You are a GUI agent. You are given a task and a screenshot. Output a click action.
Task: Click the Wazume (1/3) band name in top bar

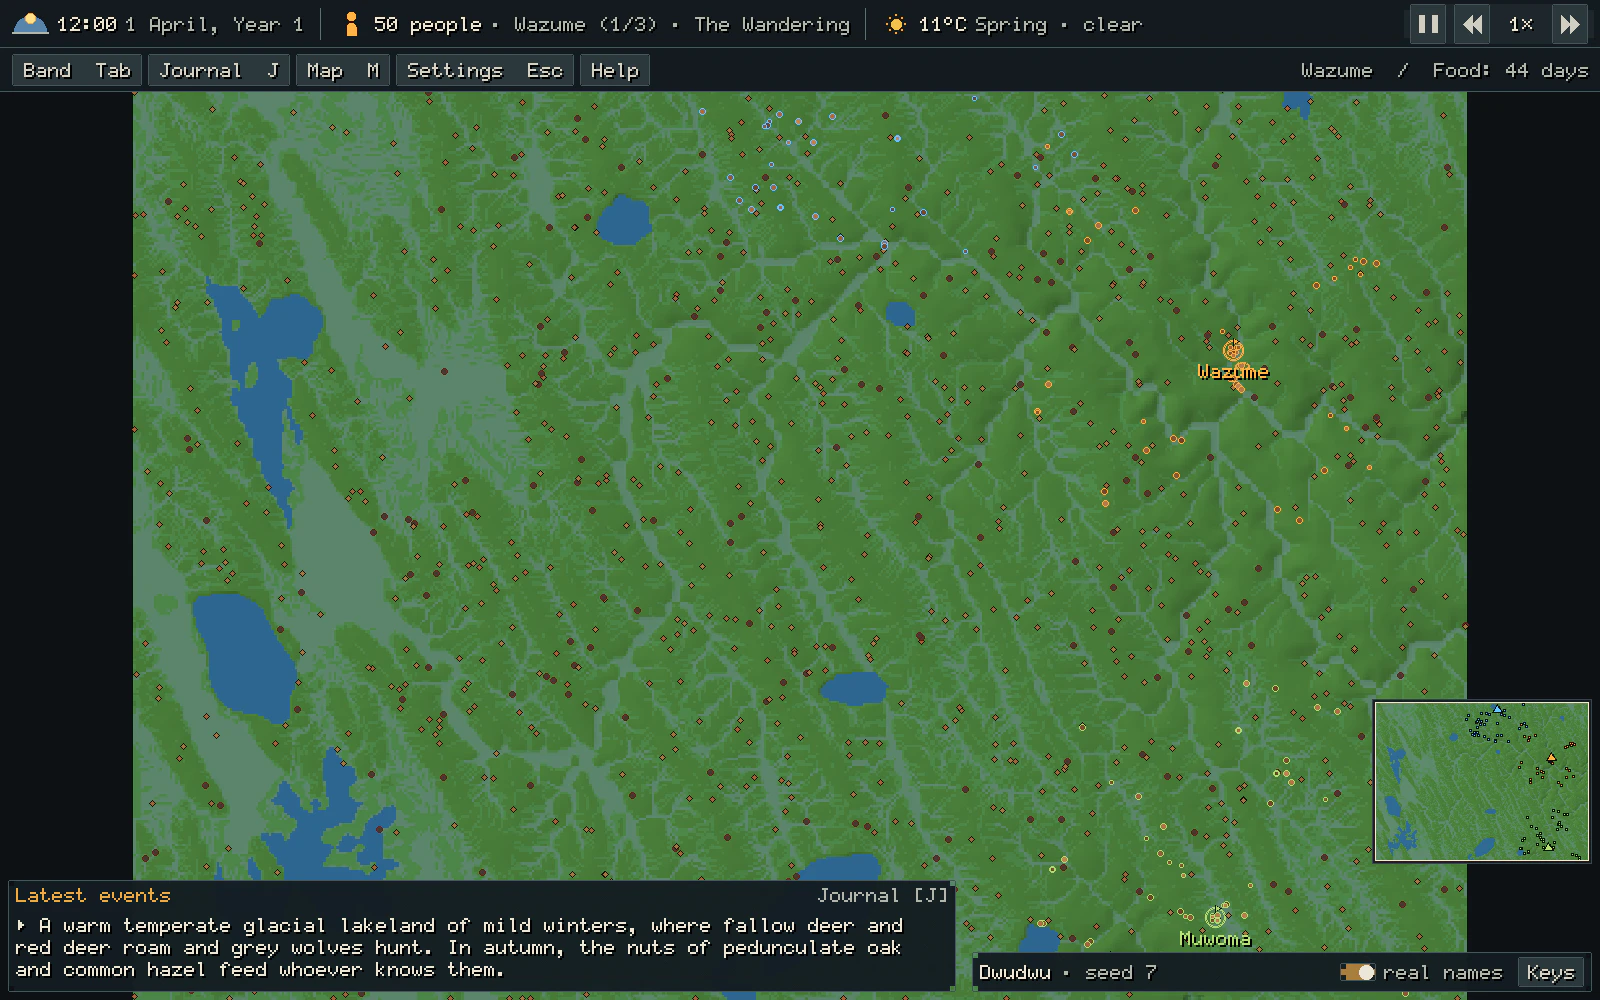(x=585, y=24)
